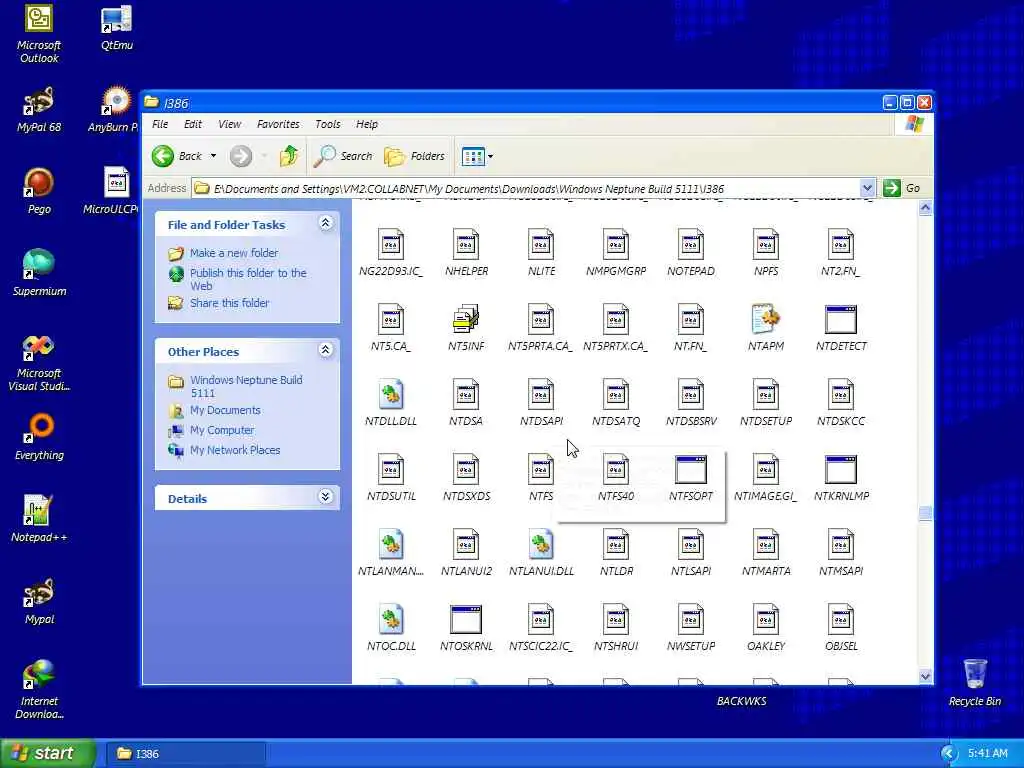This screenshot has height=768, width=1024.
Task: Select the NG22D93.IC_ file icon
Action: pyautogui.click(x=391, y=244)
